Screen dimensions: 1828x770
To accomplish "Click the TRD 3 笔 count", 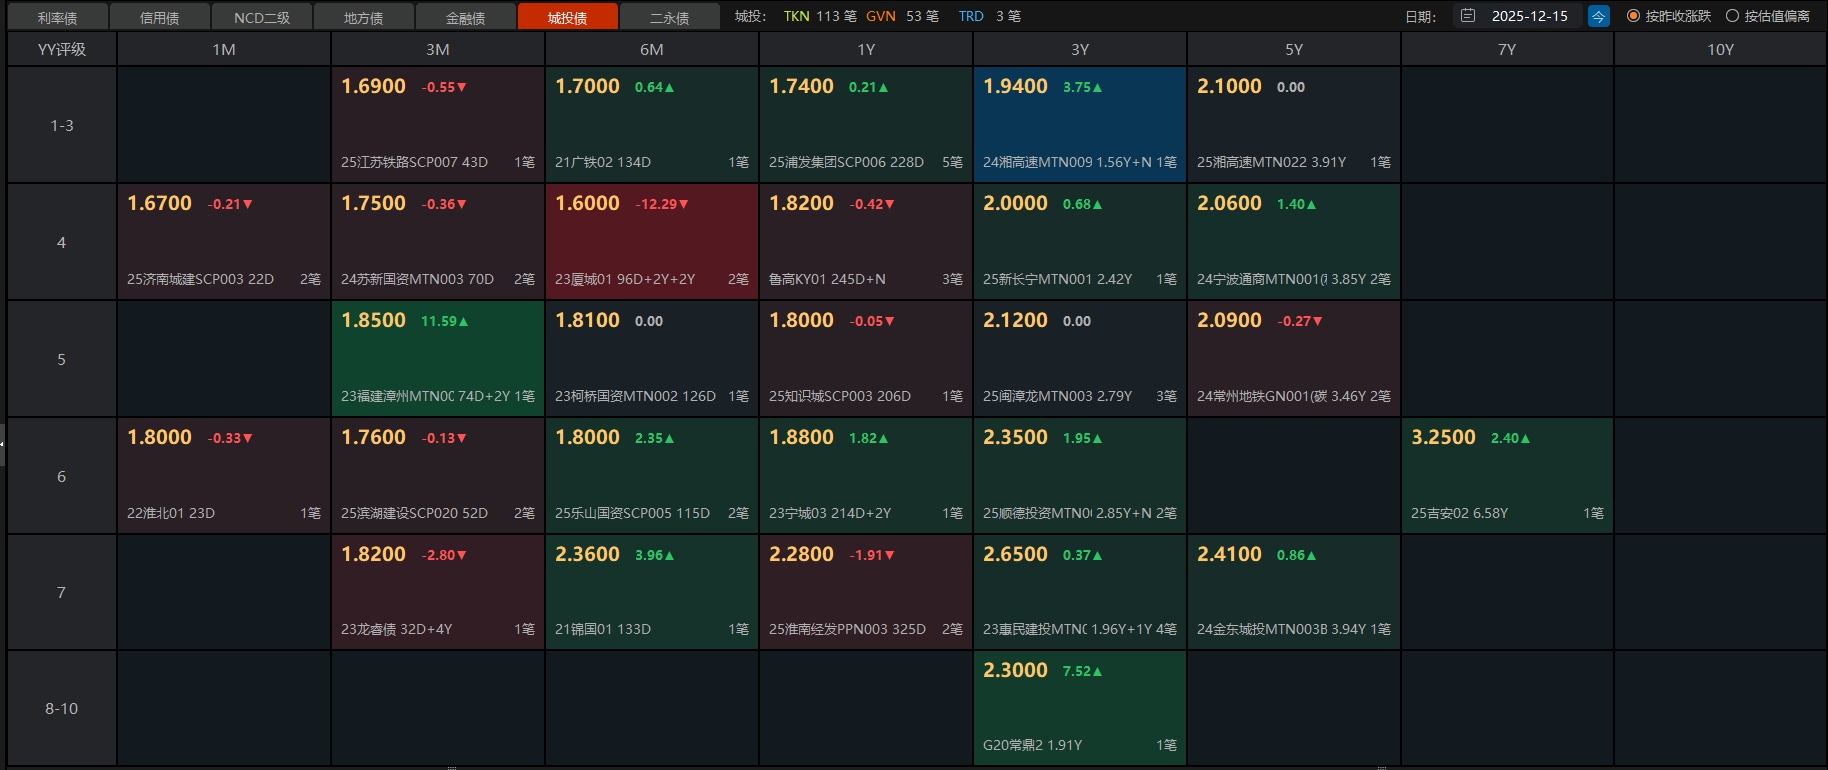I will tap(989, 16).
